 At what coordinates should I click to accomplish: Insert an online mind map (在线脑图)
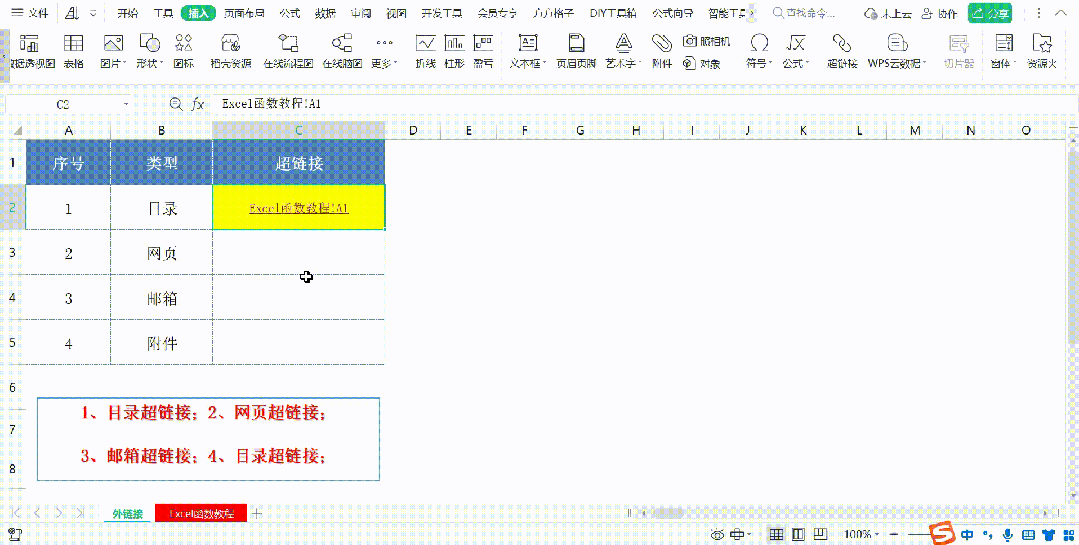pos(342,51)
